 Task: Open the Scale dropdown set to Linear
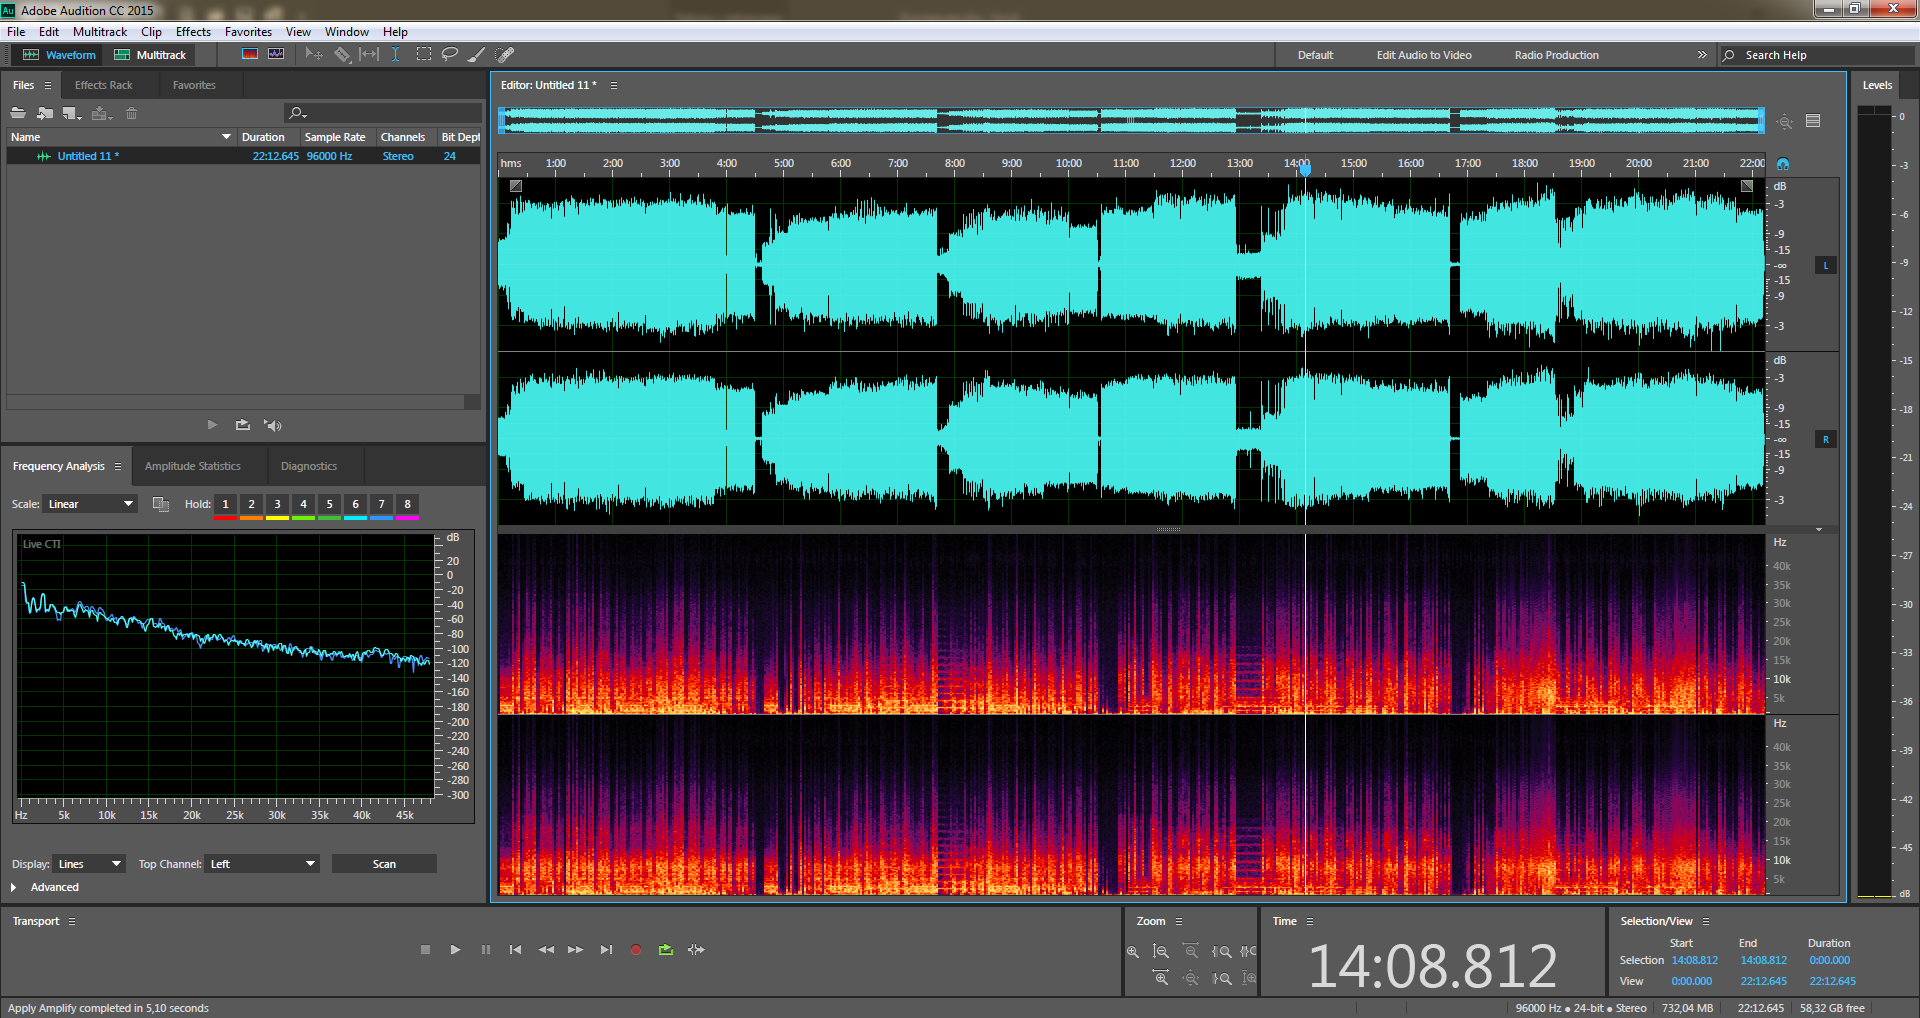[x=90, y=504]
